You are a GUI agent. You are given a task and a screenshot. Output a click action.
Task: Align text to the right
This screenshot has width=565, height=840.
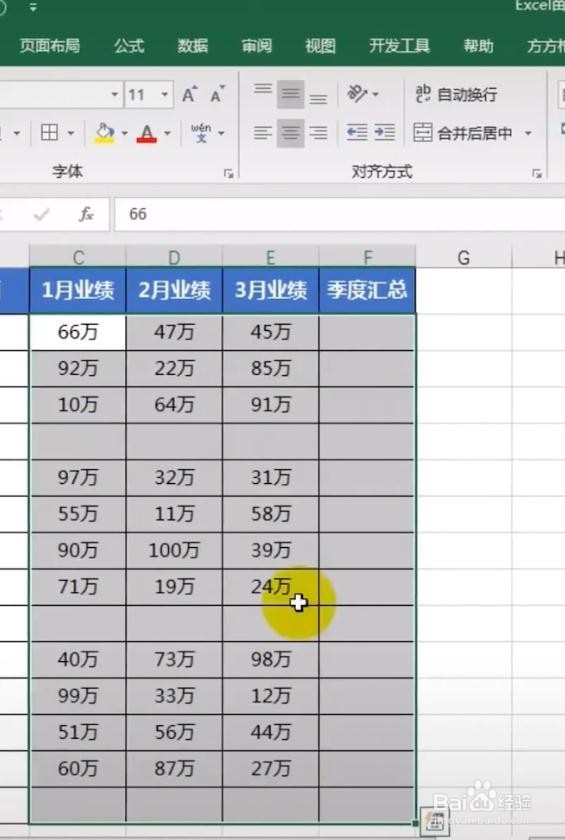(x=318, y=133)
